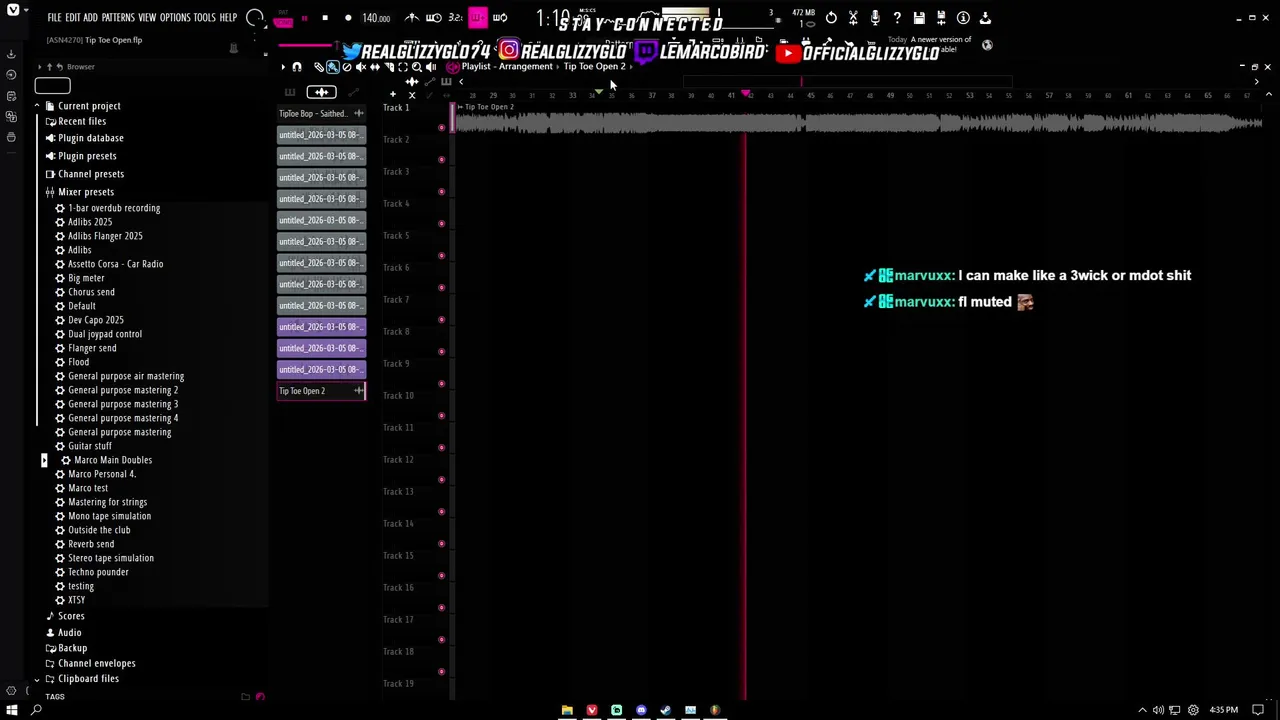Toggle the 3-2-1 countdown before recording
The width and height of the screenshot is (1280, 720).
point(456,18)
